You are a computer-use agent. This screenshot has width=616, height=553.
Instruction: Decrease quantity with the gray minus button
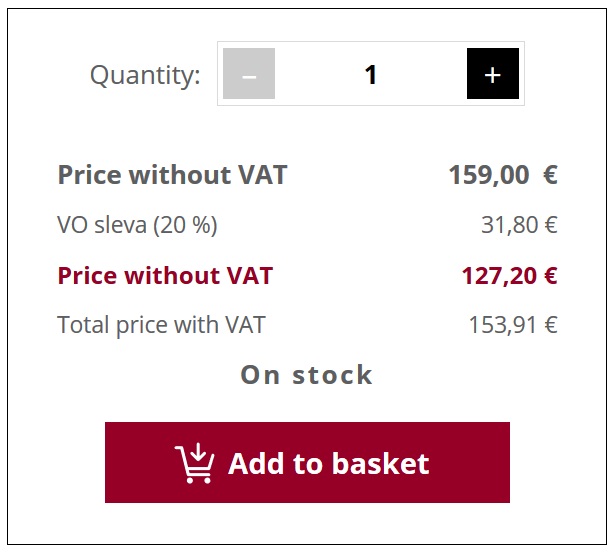coord(249,73)
